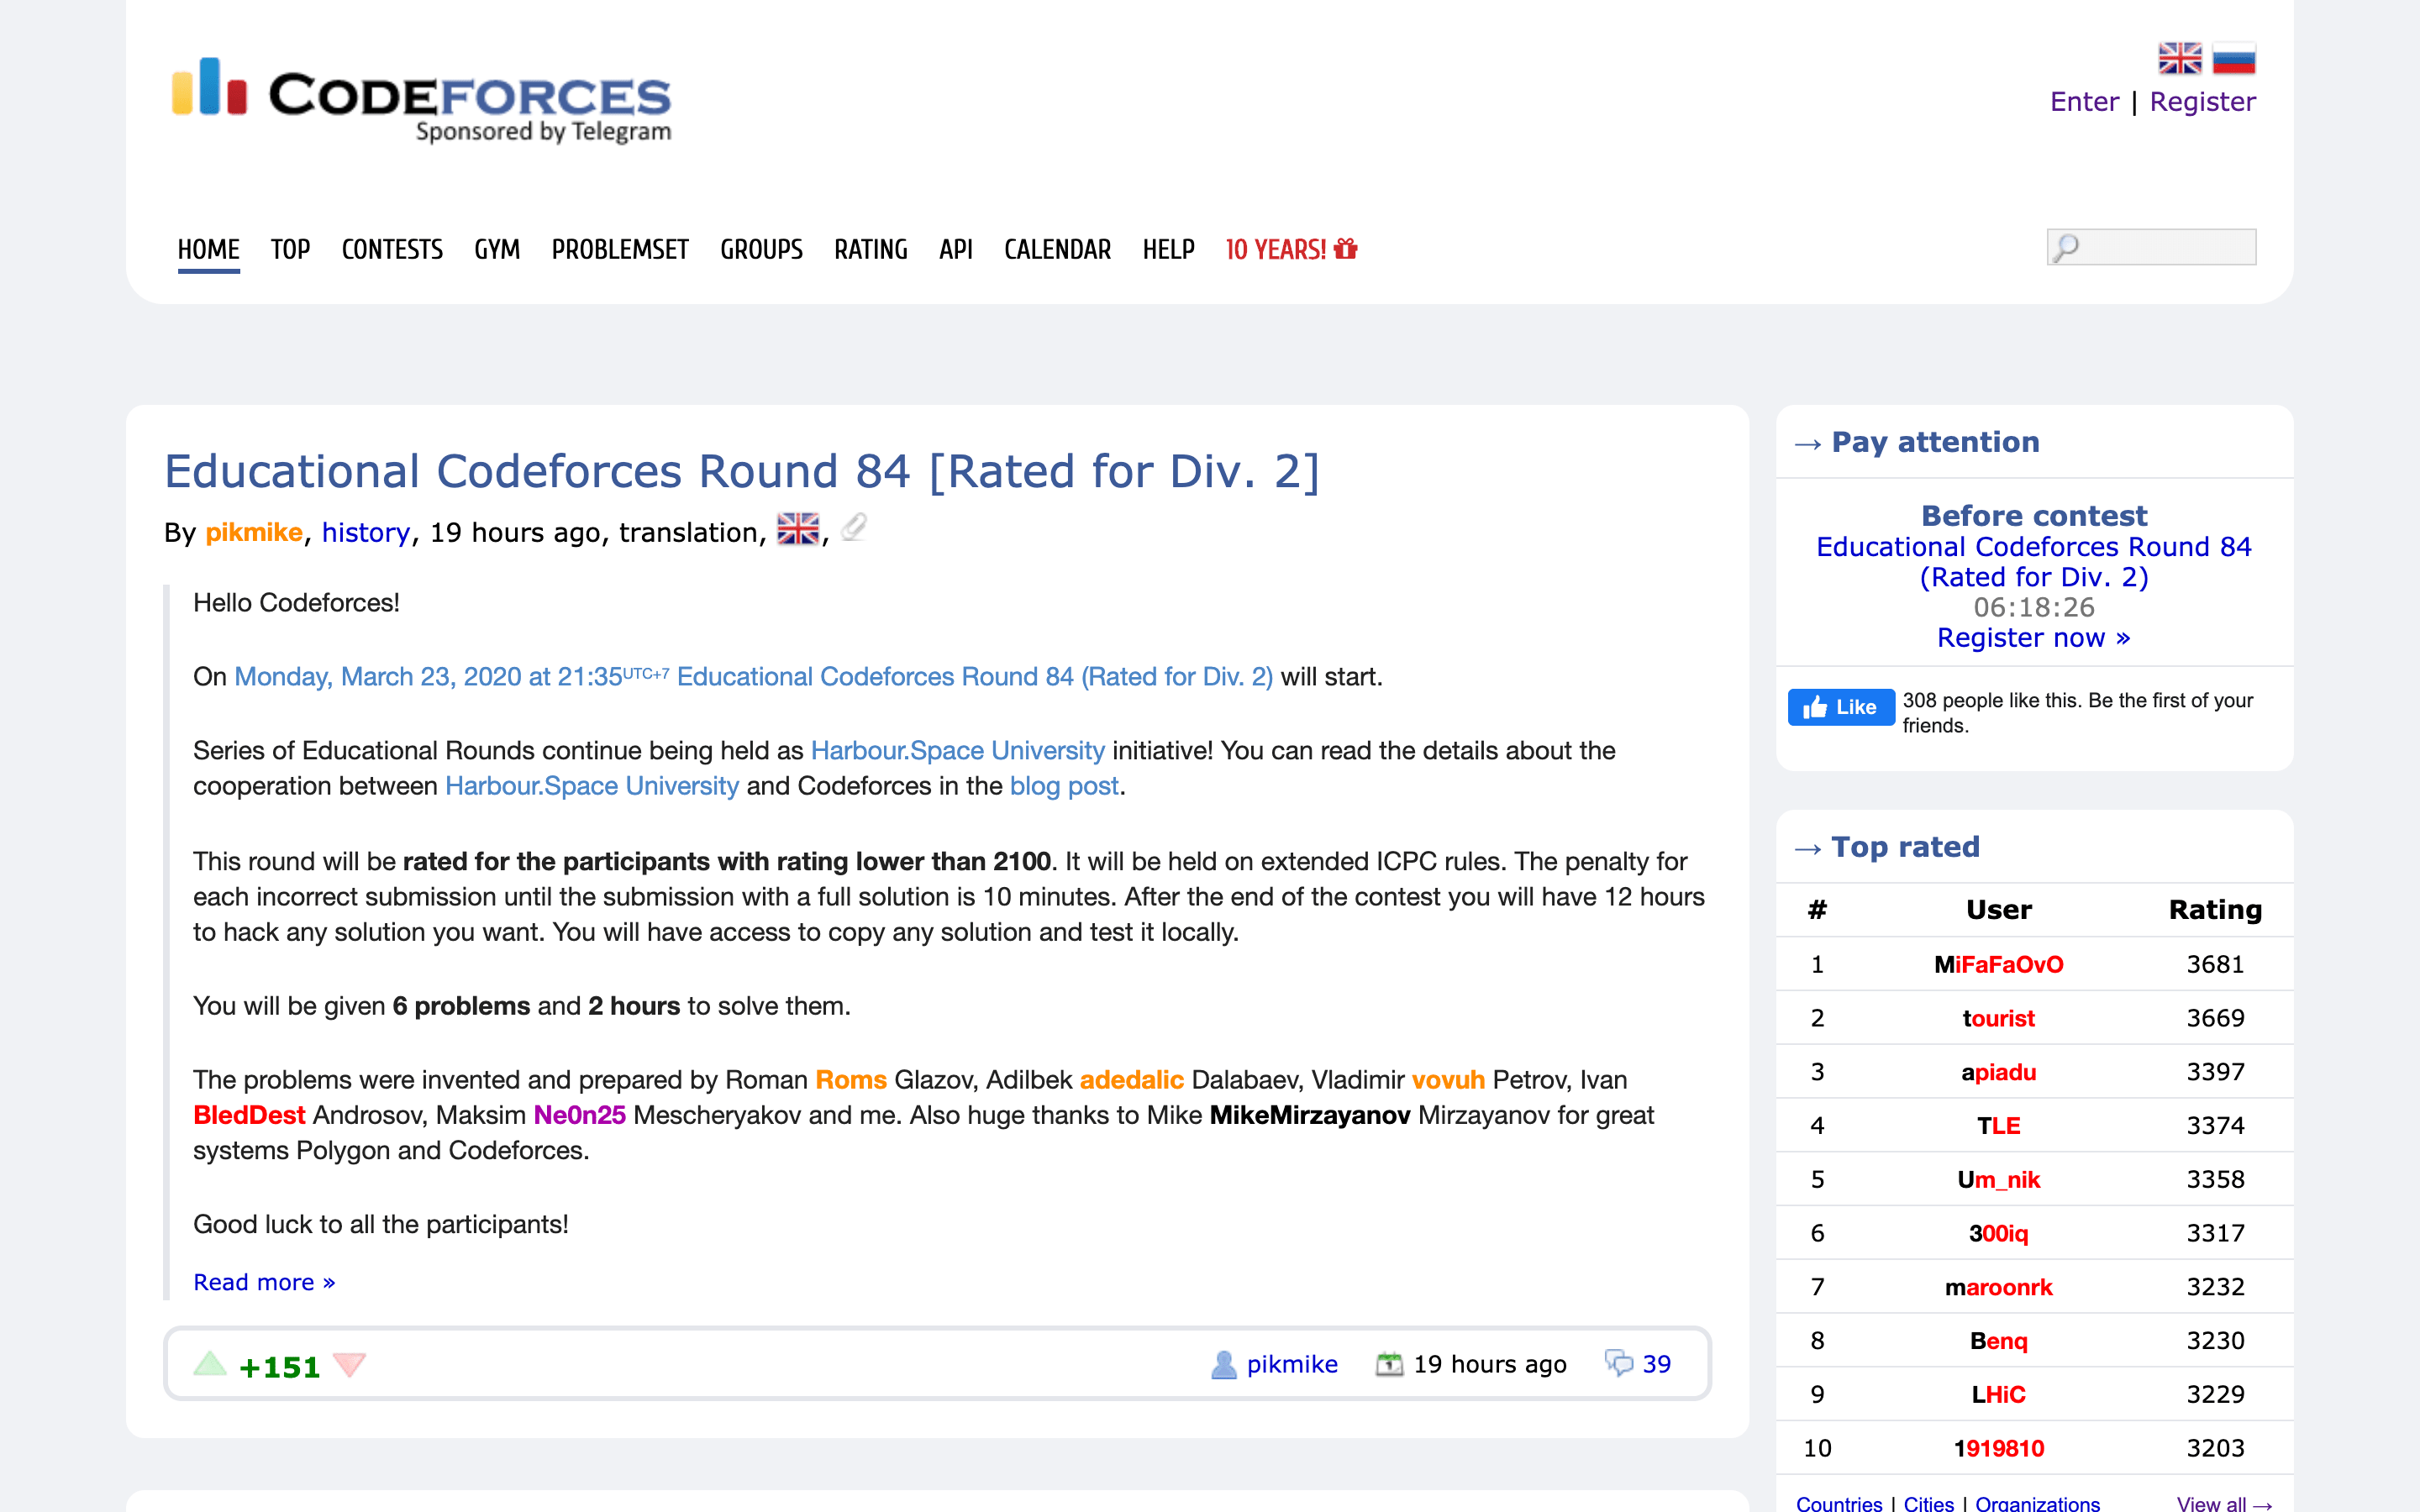The height and width of the screenshot is (1512, 2420).
Task: Downvote the post with the red arrow
Action: (x=350, y=1366)
